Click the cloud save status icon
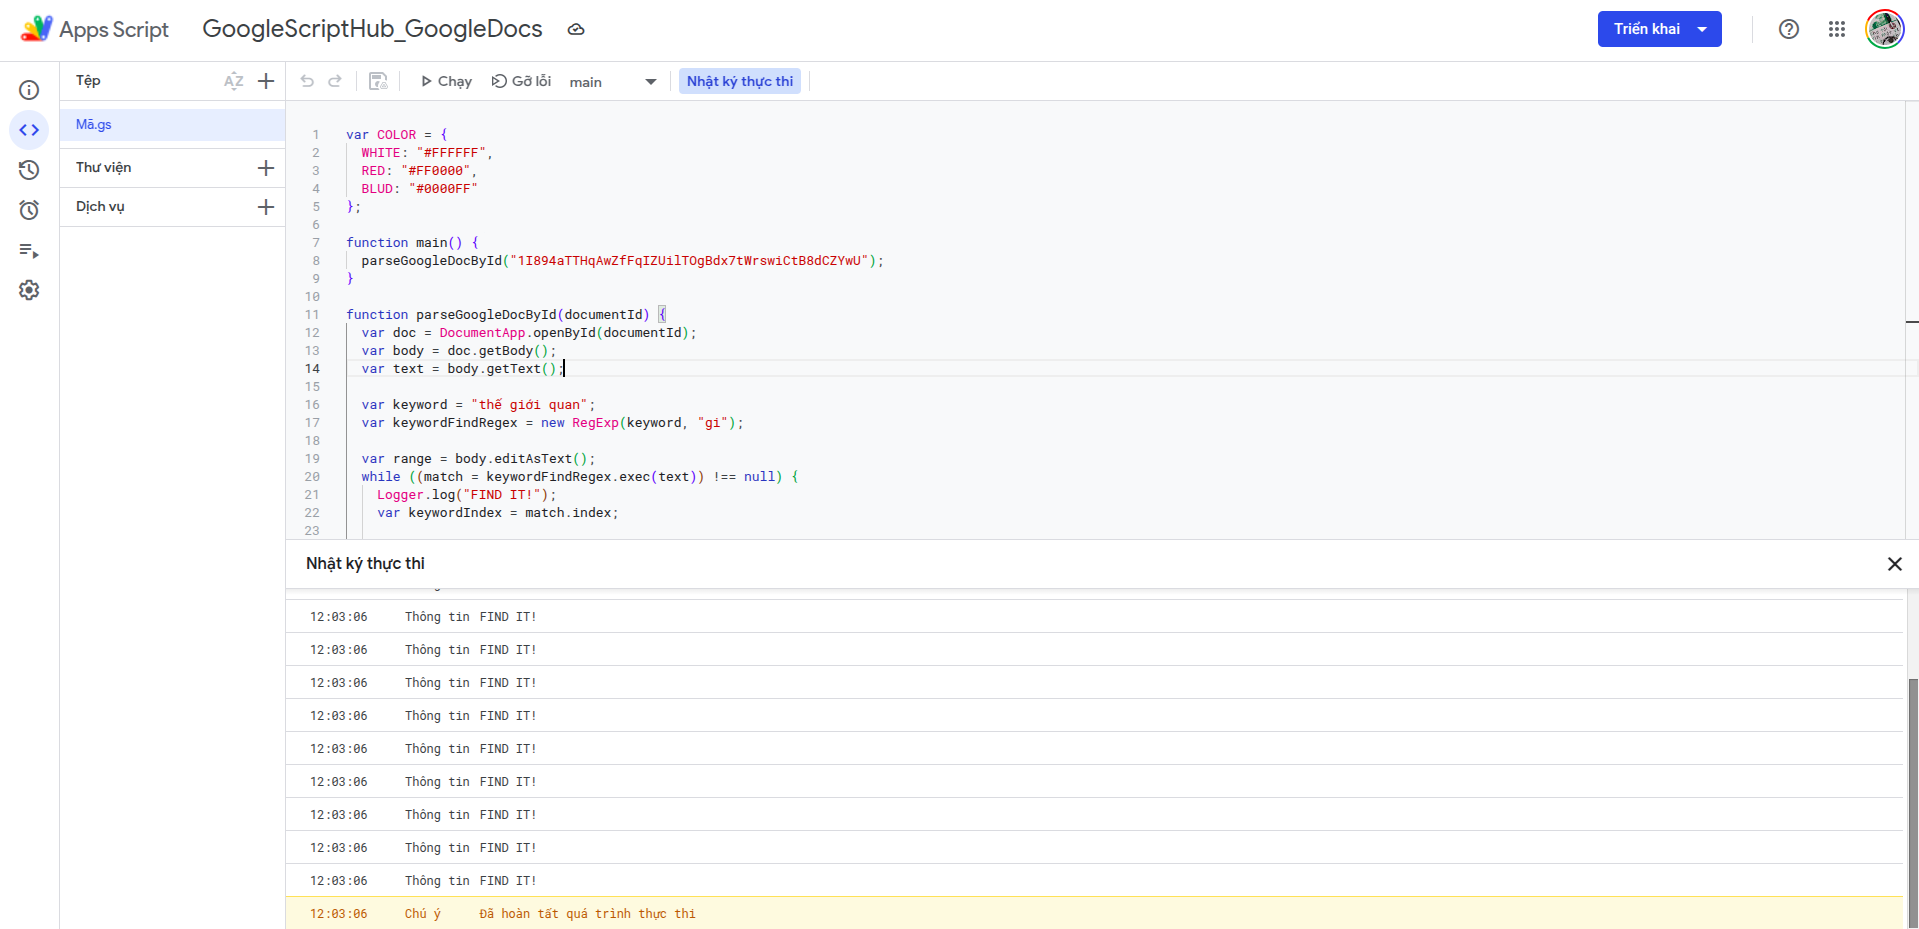Viewport: 1919px width, 929px height. coord(576,30)
